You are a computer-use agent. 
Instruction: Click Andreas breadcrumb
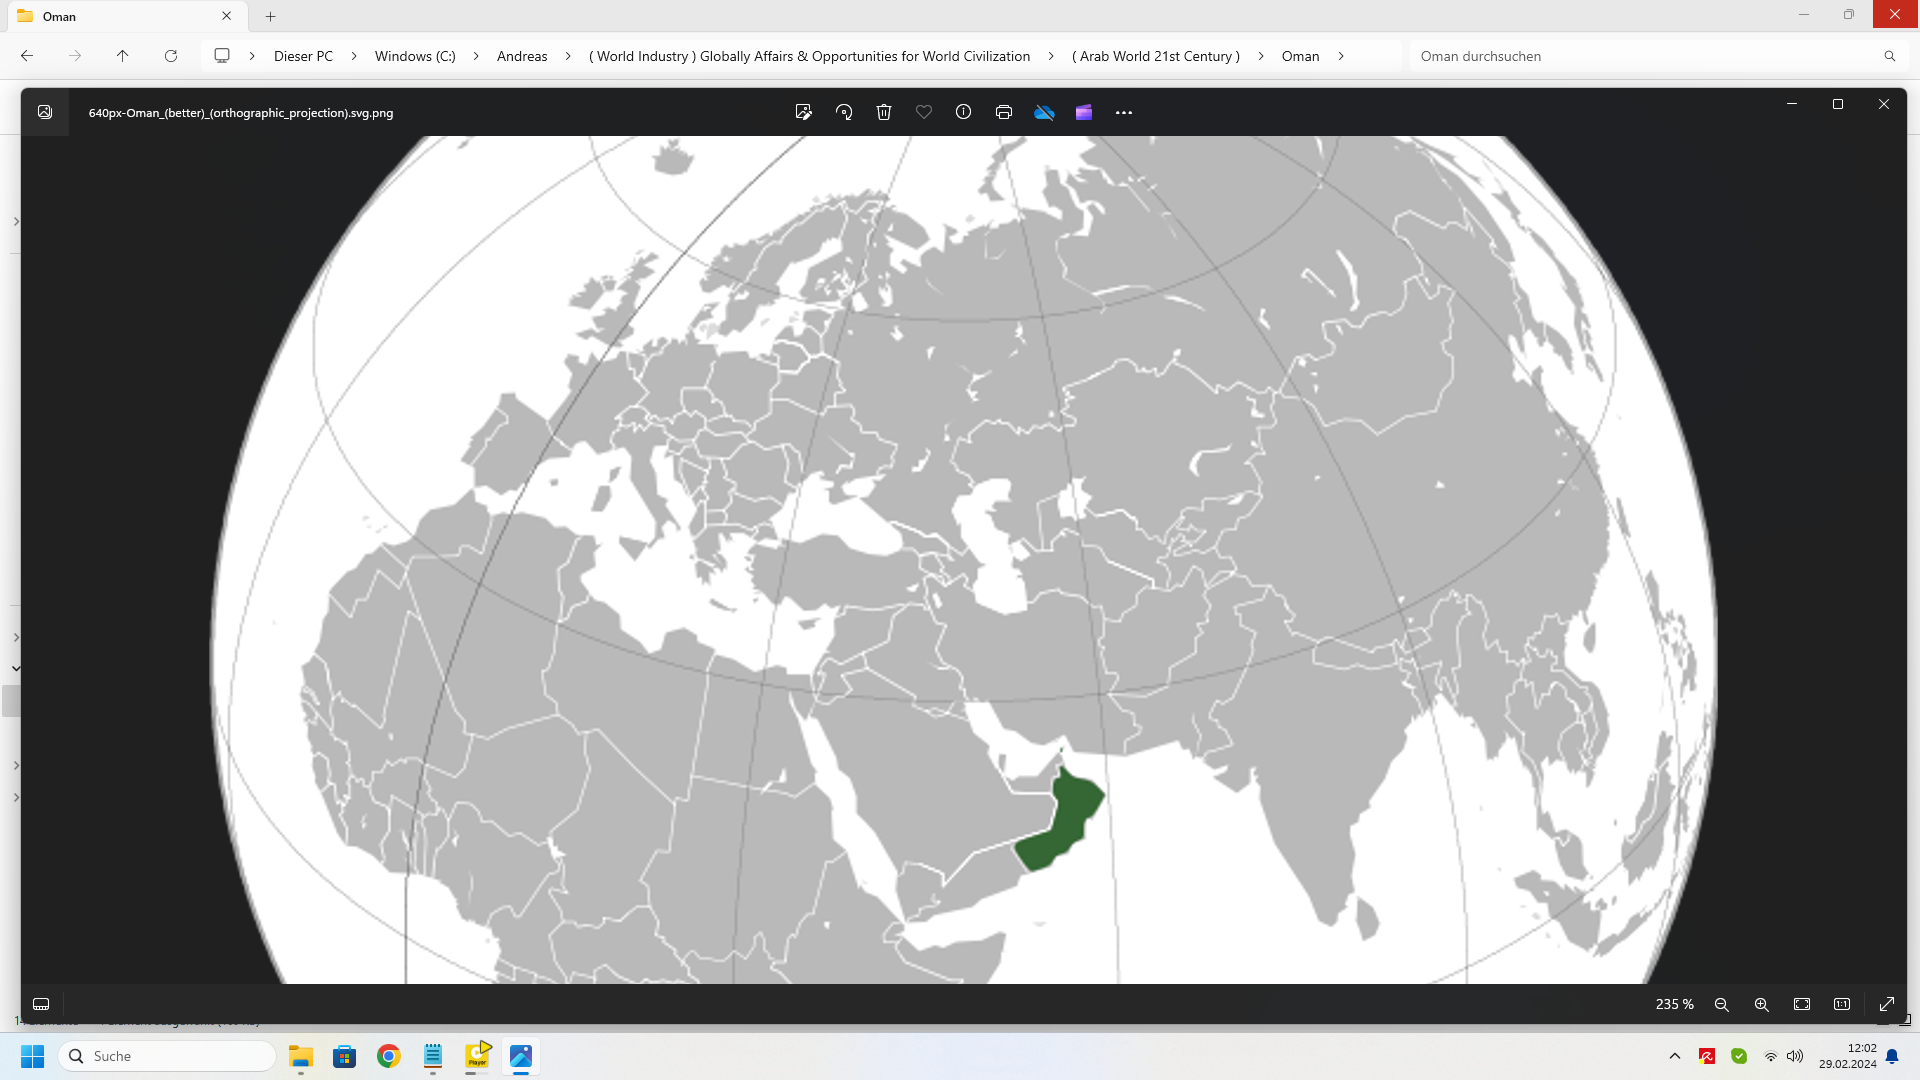click(522, 56)
